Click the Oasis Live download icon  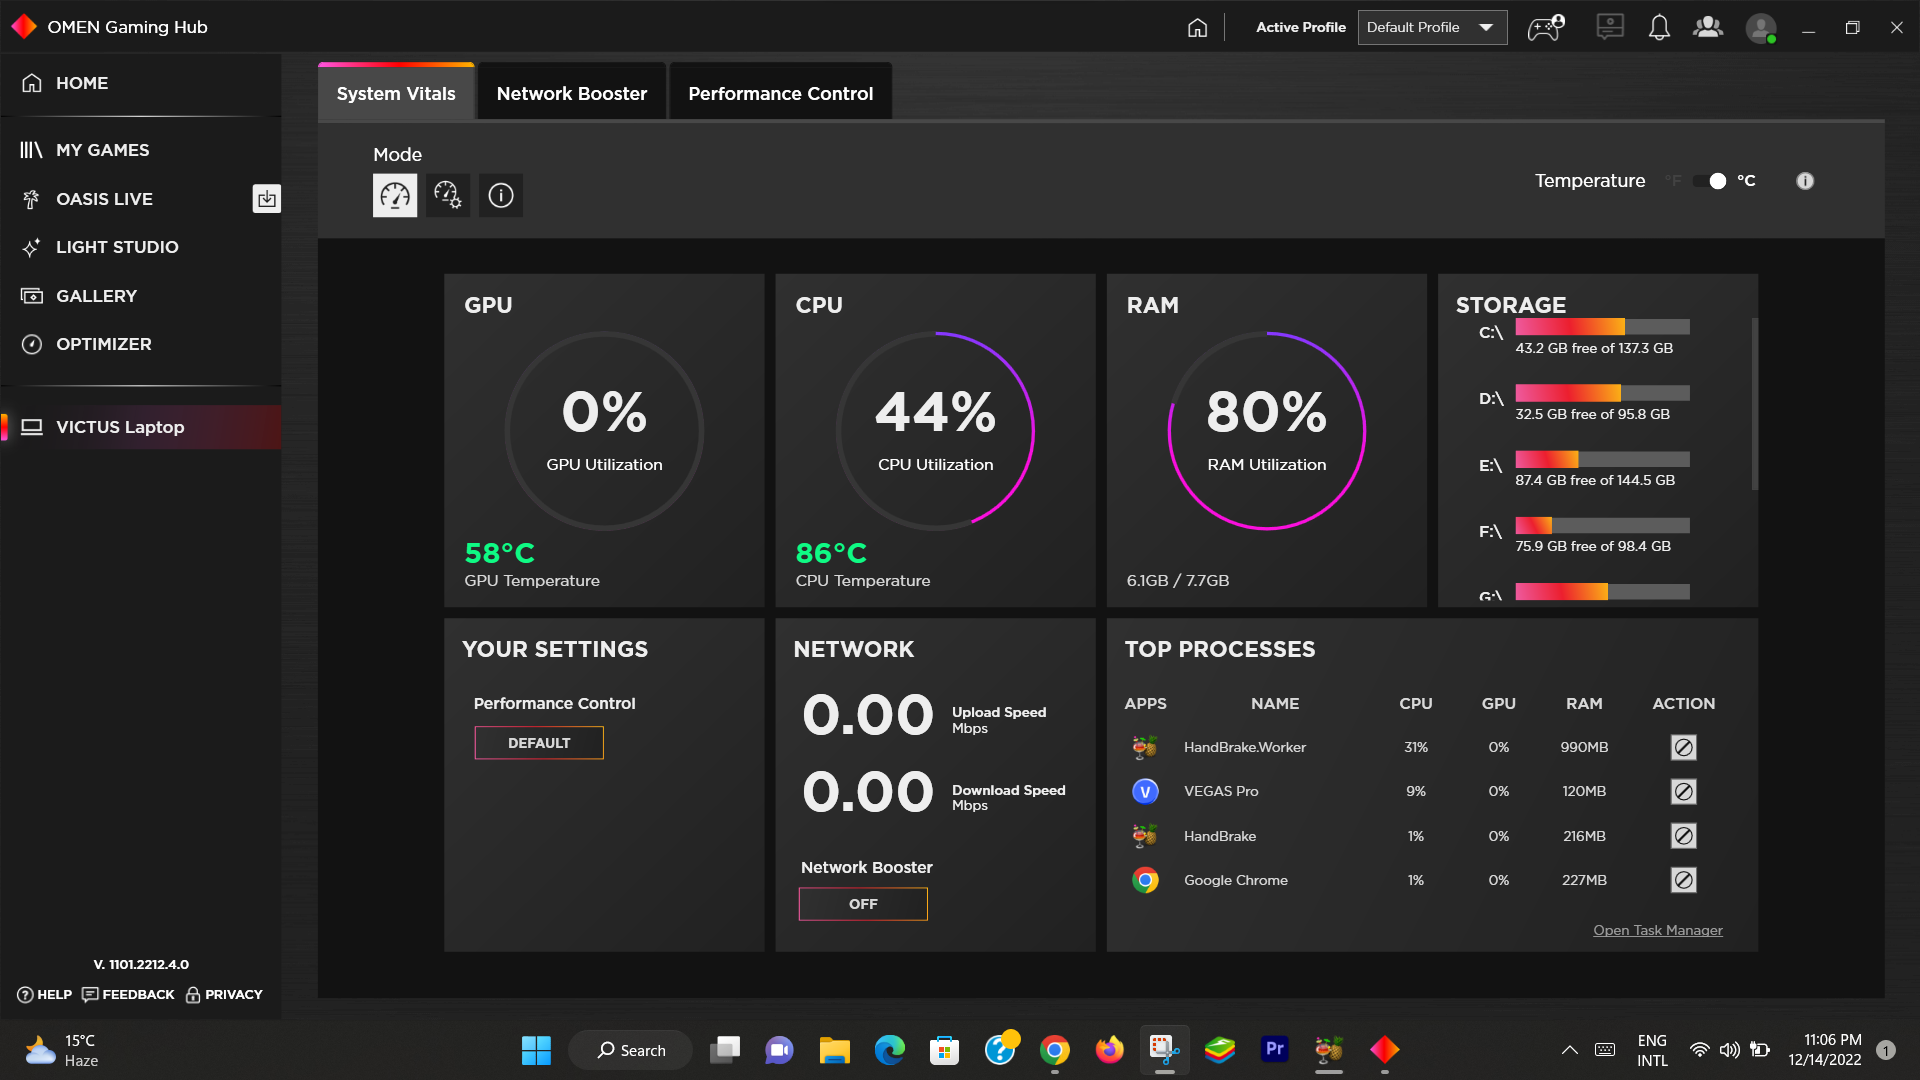coord(266,199)
